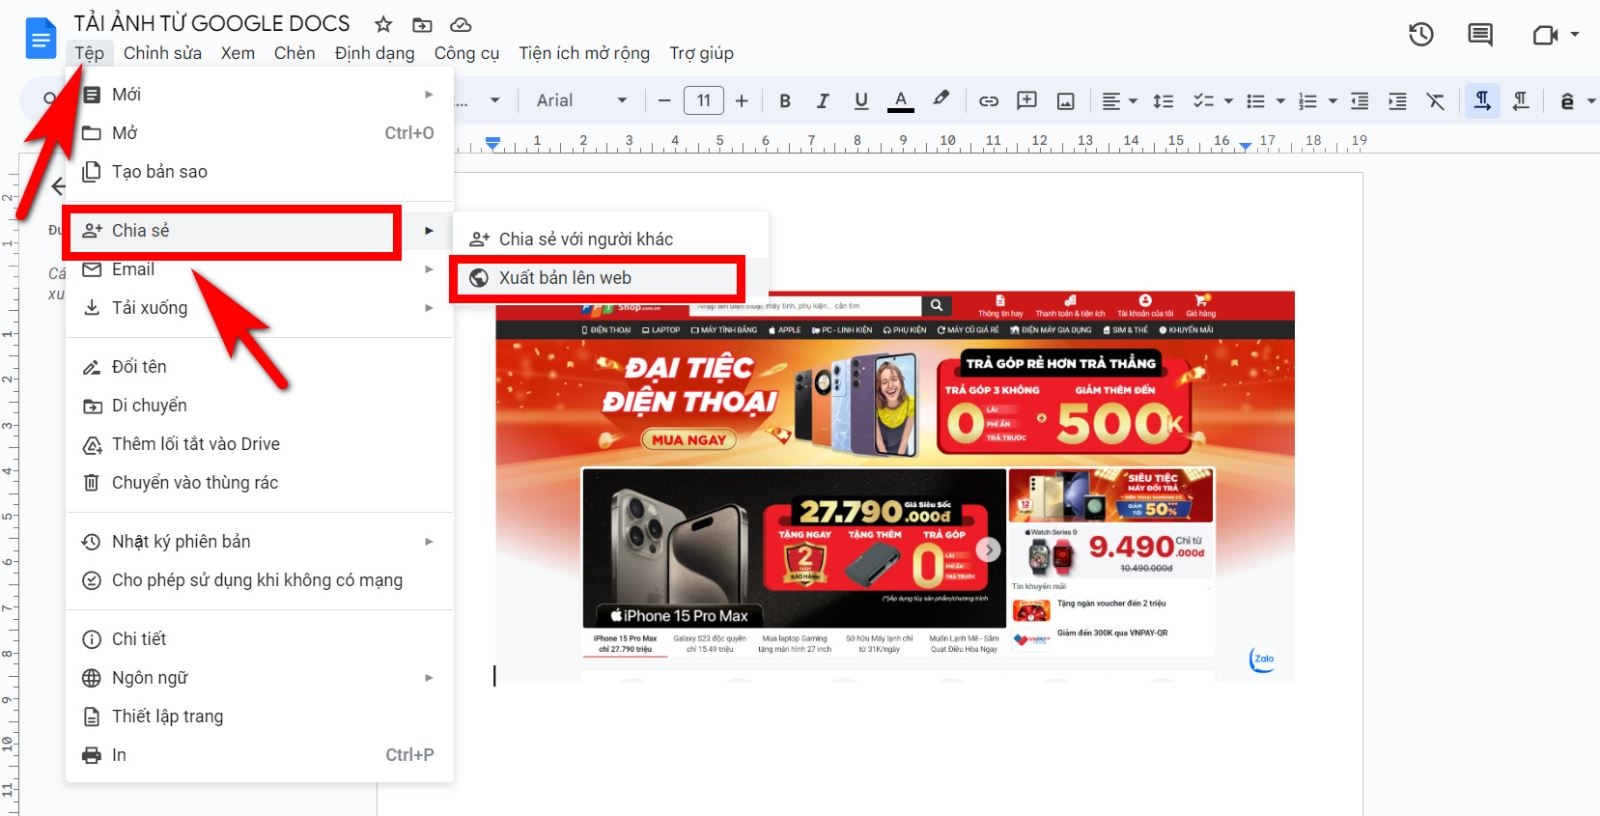Open the Chèn menu

[295, 53]
